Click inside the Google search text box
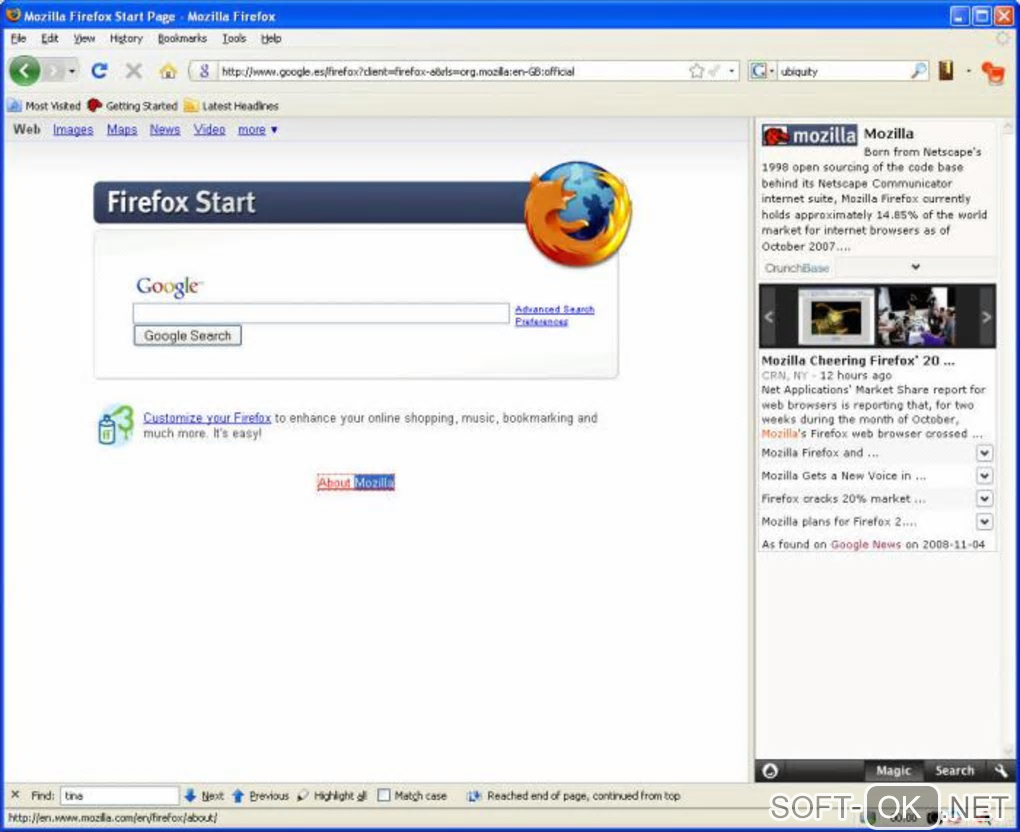This screenshot has height=832, width=1020. click(321, 313)
